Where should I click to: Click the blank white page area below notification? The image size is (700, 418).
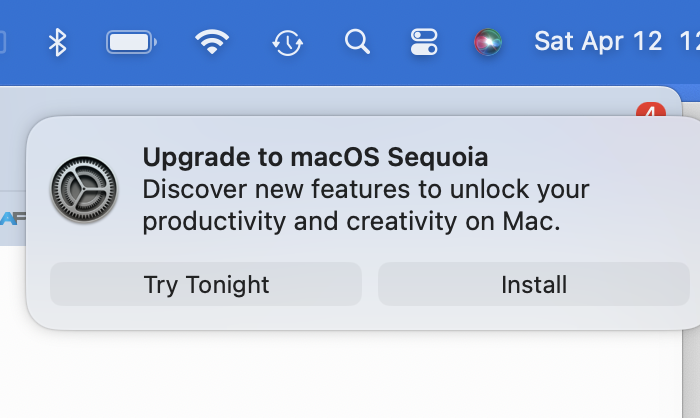[339, 375]
